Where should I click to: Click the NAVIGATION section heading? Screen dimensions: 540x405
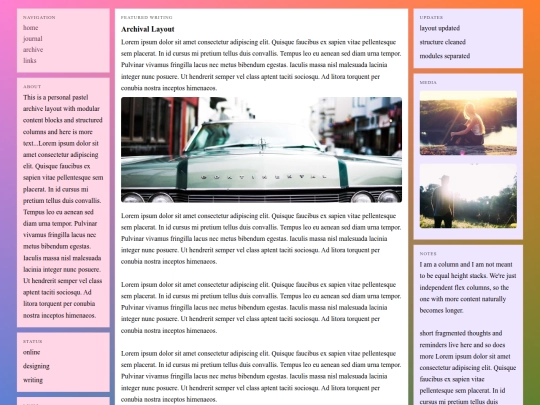pyautogui.click(x=39, y=17)
